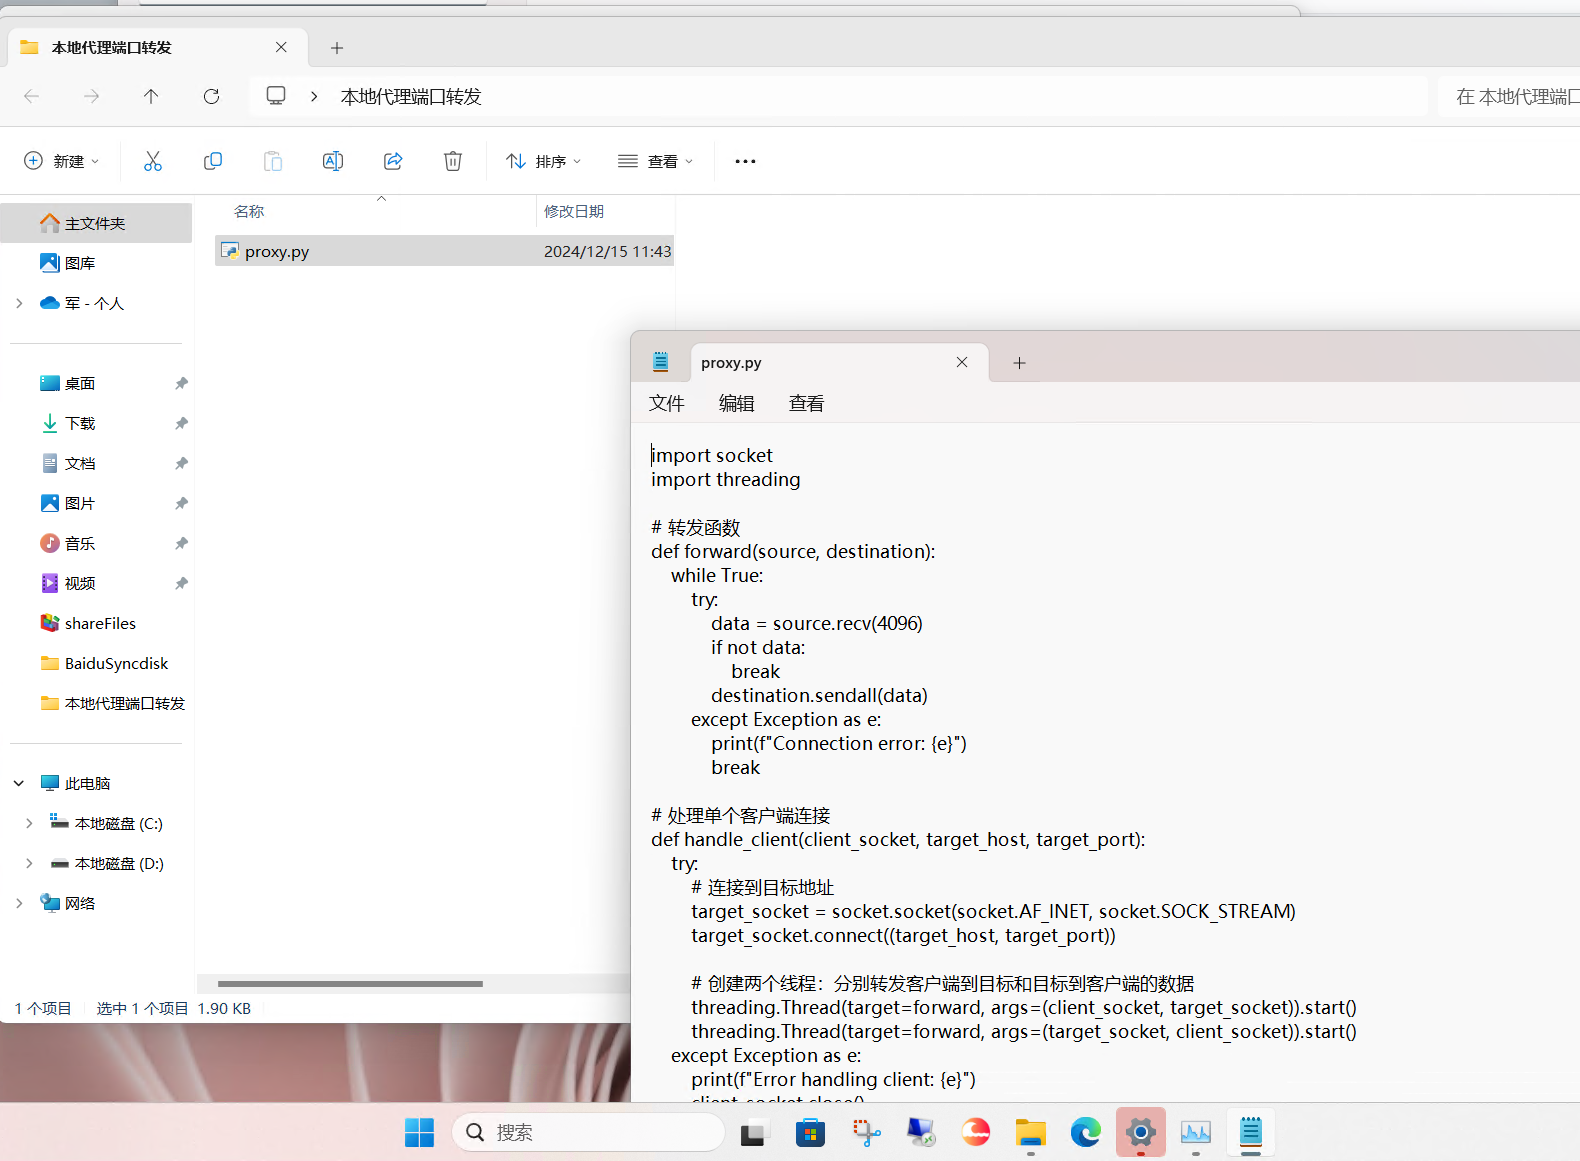The image size is (1580, 1161).
Task: Select the proxy.py file in the list
Action: coord(445,251)
